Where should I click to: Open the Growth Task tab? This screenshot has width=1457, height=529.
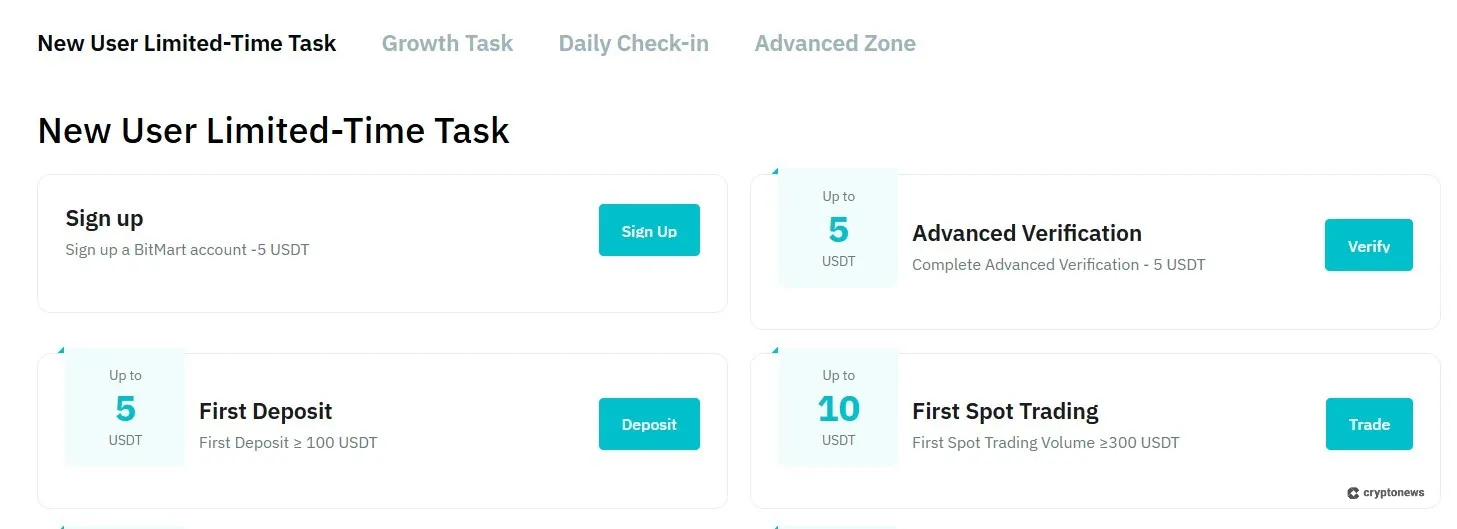pyautogui.click(x=447, y=44)
